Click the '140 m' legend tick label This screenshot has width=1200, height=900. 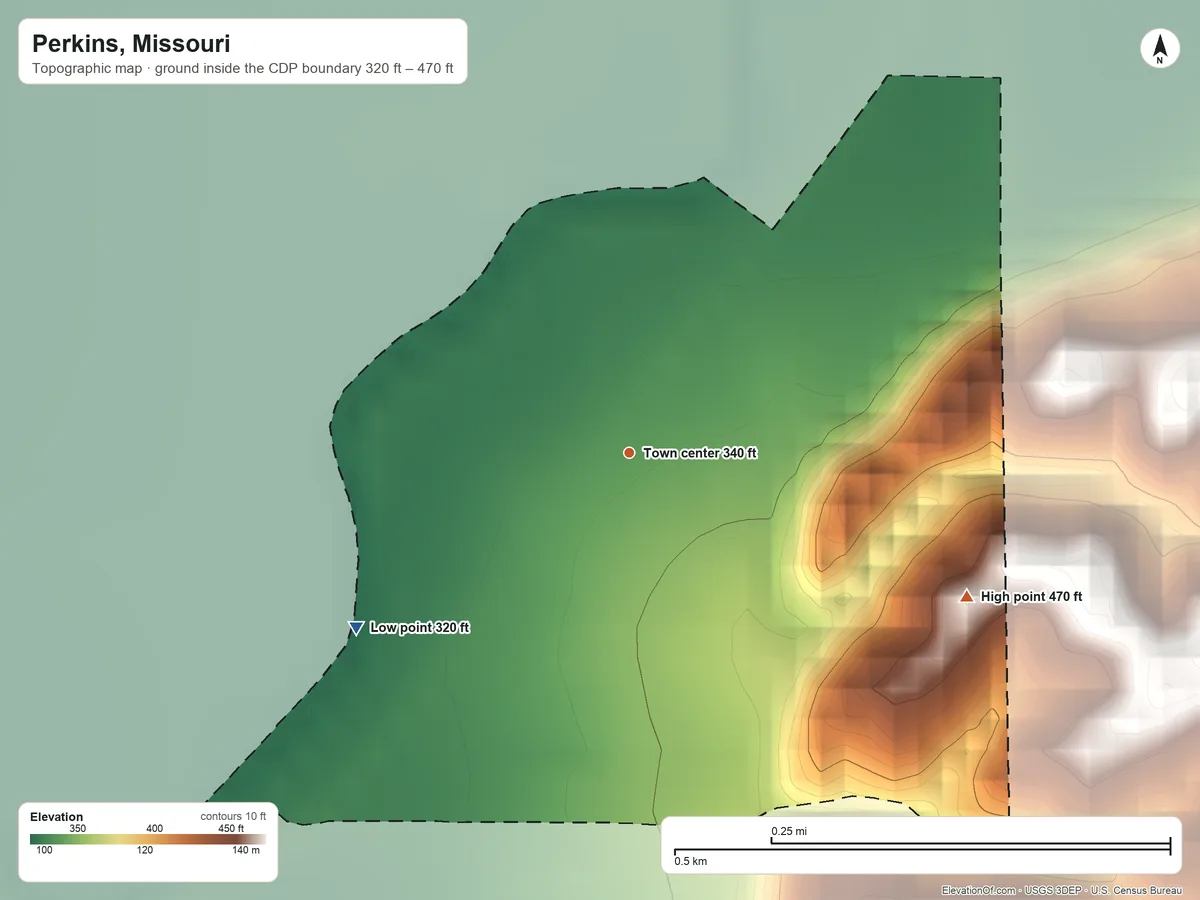point(245,851)
